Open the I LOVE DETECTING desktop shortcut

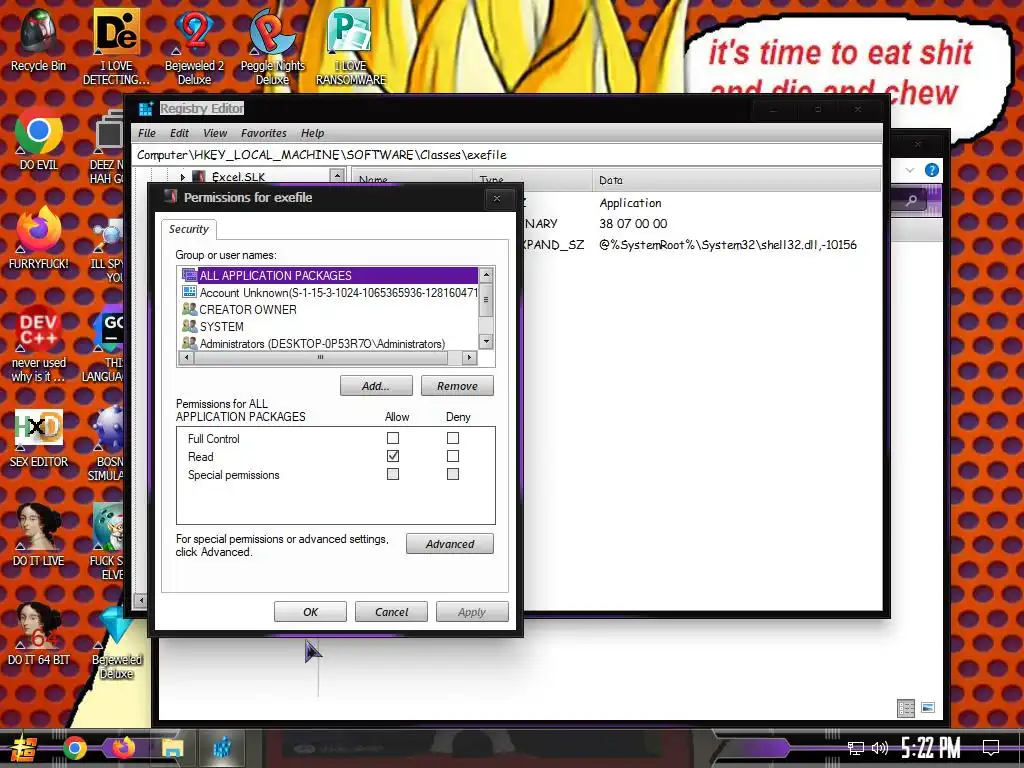point(116,47)
